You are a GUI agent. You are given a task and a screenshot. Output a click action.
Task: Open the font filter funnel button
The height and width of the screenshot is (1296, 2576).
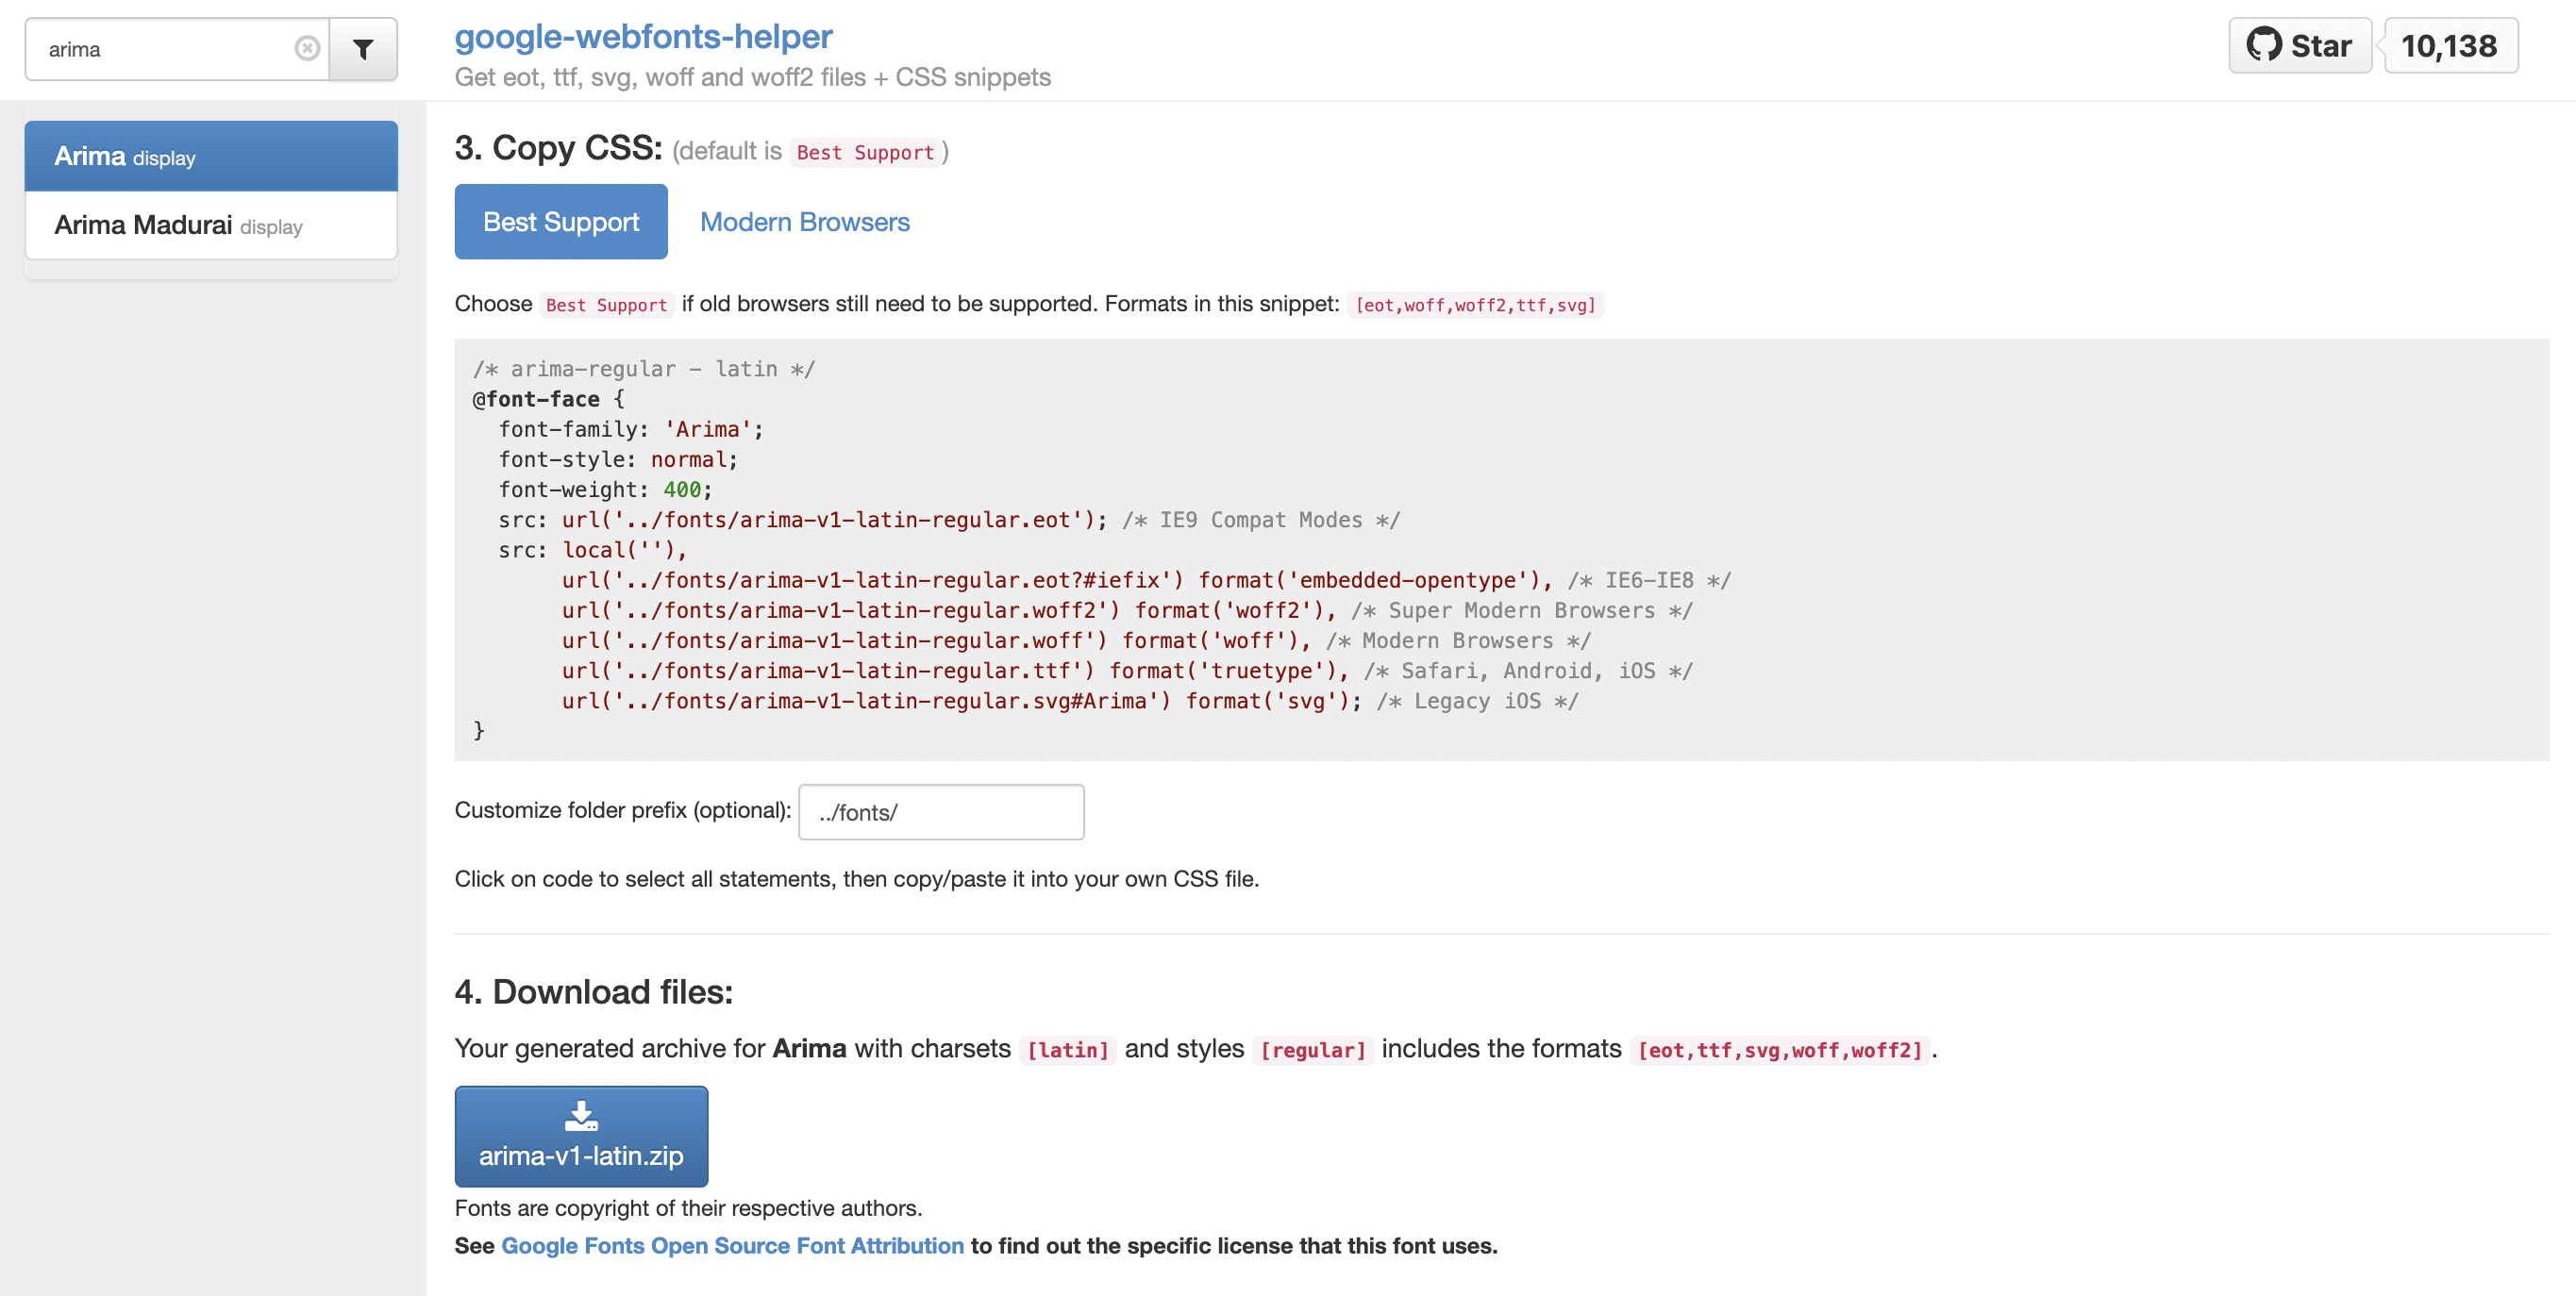click(363, 49)
